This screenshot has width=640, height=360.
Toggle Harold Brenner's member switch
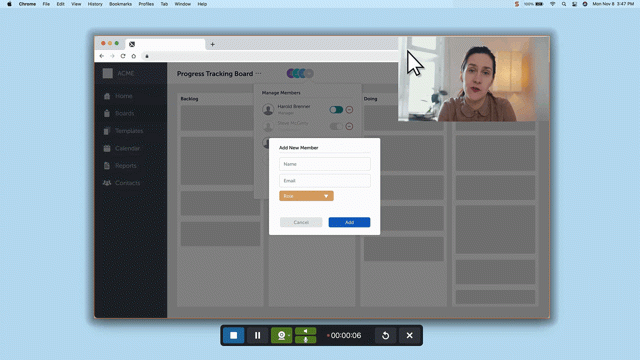coord(336,109)
